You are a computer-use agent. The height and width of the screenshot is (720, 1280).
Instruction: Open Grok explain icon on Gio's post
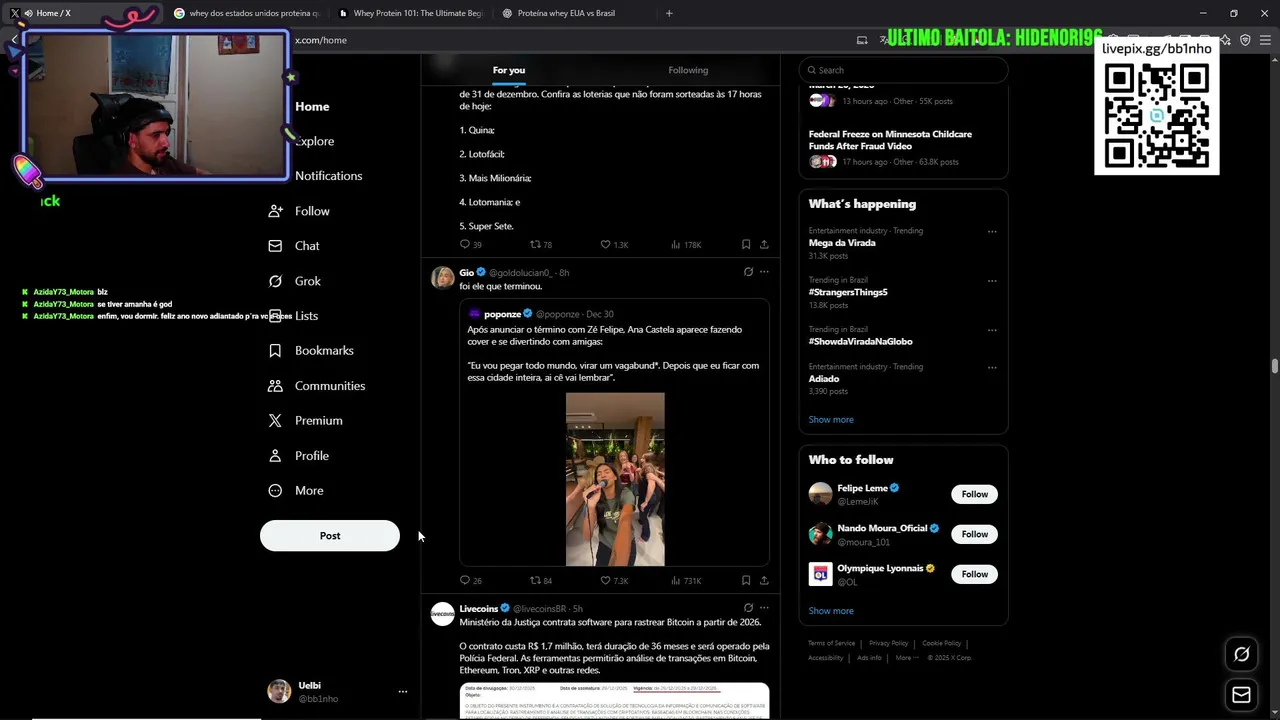[x=748, y=272]
